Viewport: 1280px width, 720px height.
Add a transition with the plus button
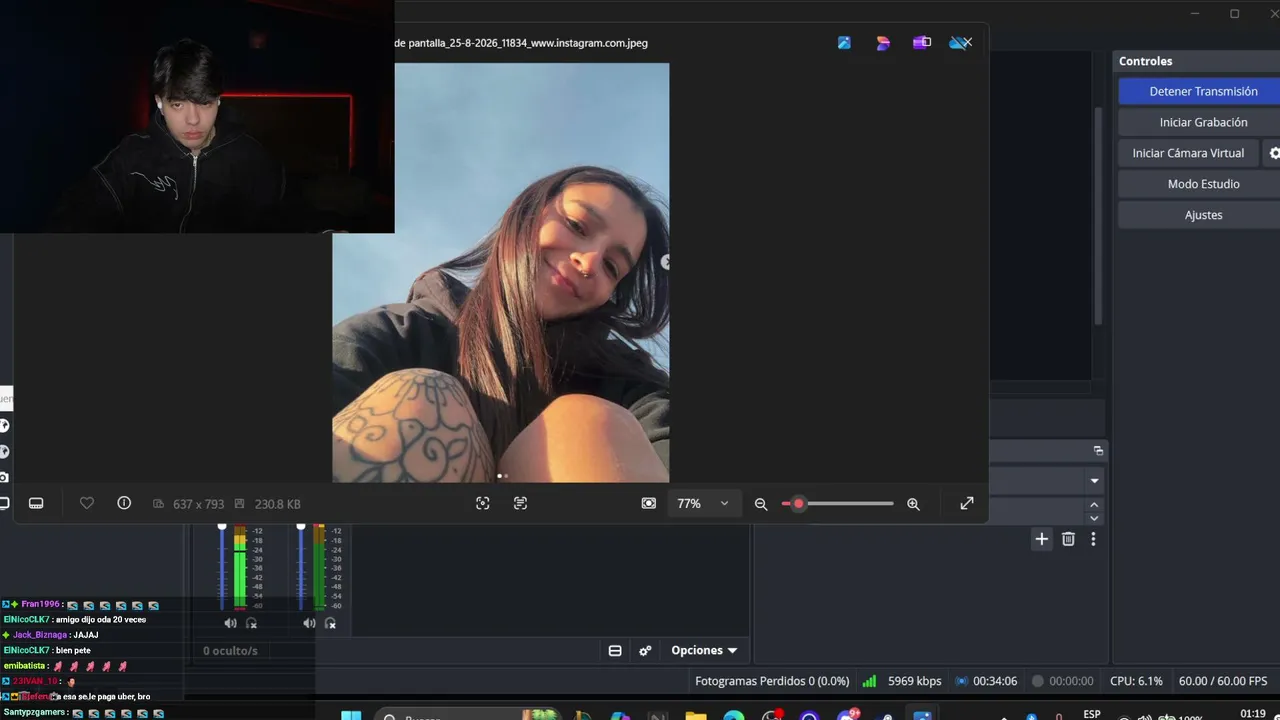tap(1042, 539)
